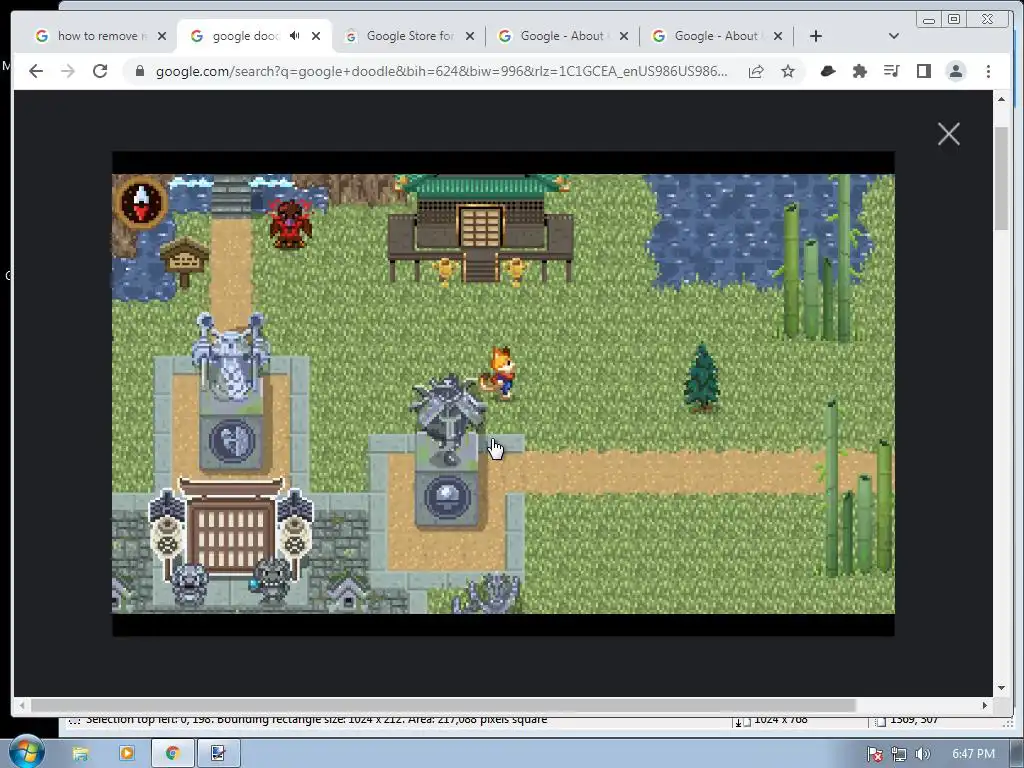Click the compass icon in game corner
Viewport: 1024px width, 768px height.
tap(141, 202)
